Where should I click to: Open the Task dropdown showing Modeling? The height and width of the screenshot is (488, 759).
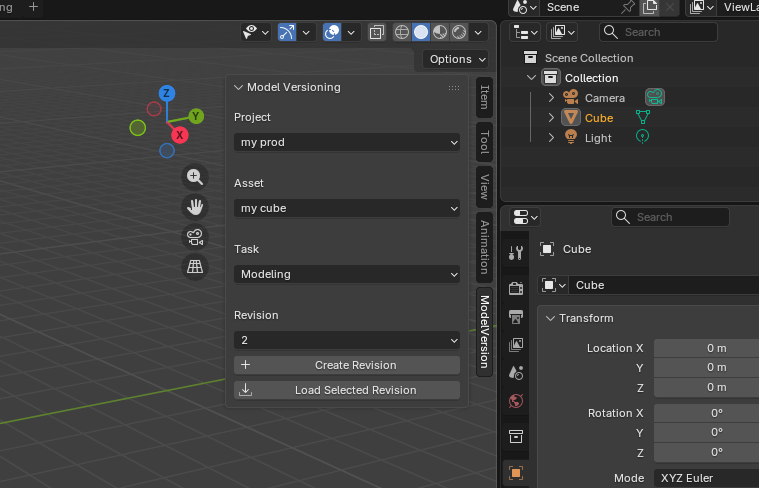tap(347, 274)
